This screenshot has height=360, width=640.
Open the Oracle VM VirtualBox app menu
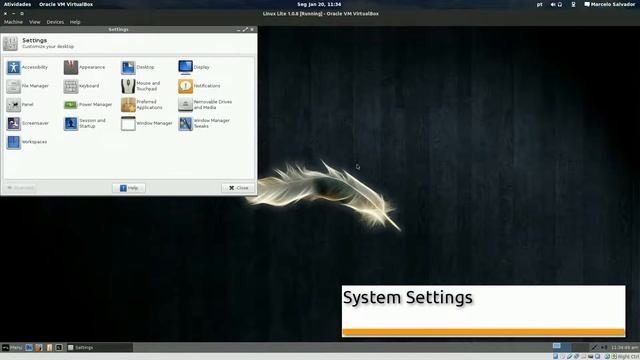point(66,4)
